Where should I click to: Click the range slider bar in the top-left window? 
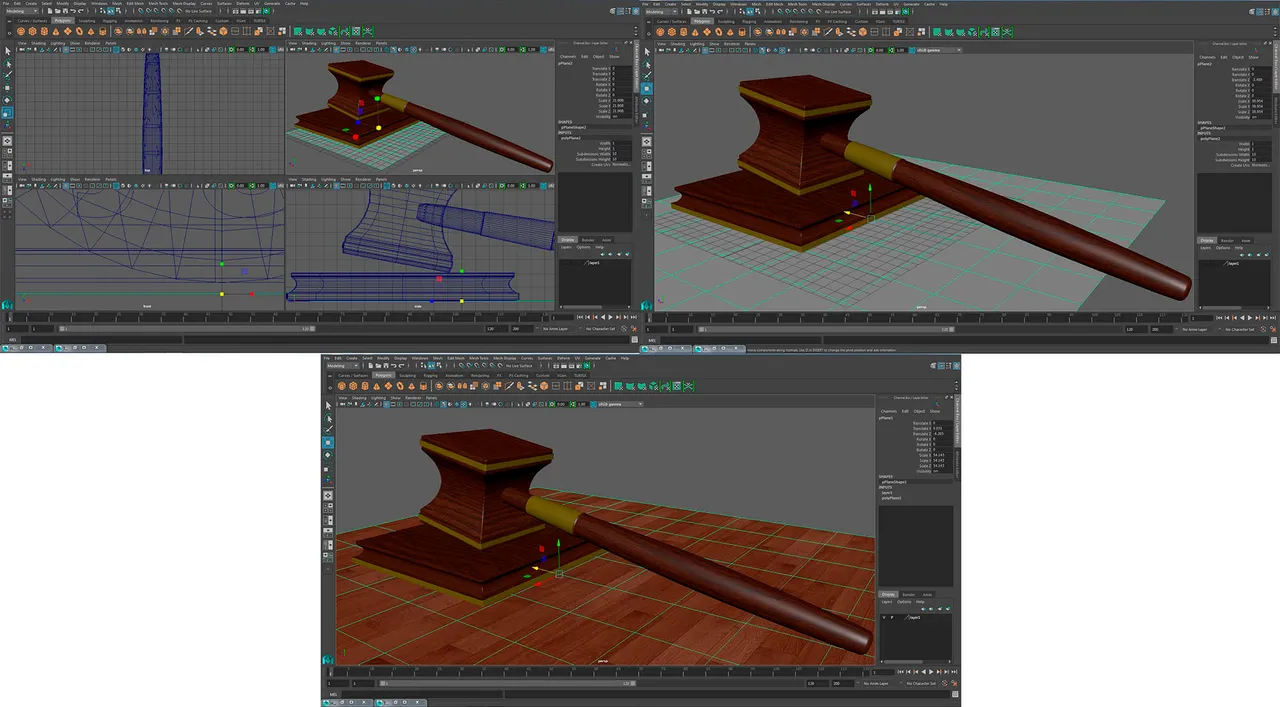pos(187,328)
